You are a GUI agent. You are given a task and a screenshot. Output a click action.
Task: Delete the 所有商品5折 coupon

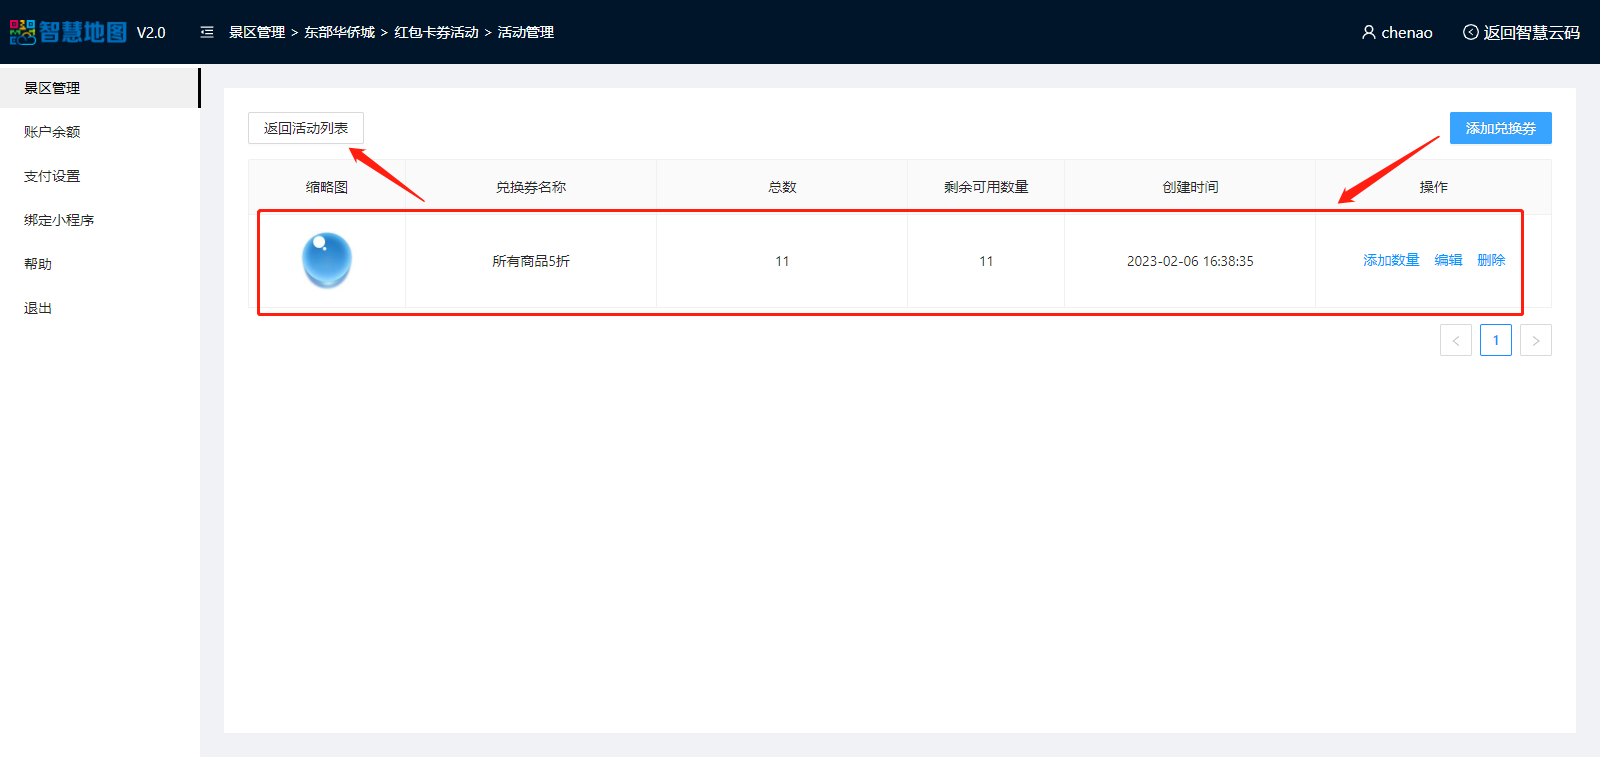[x=1491, y=260]
